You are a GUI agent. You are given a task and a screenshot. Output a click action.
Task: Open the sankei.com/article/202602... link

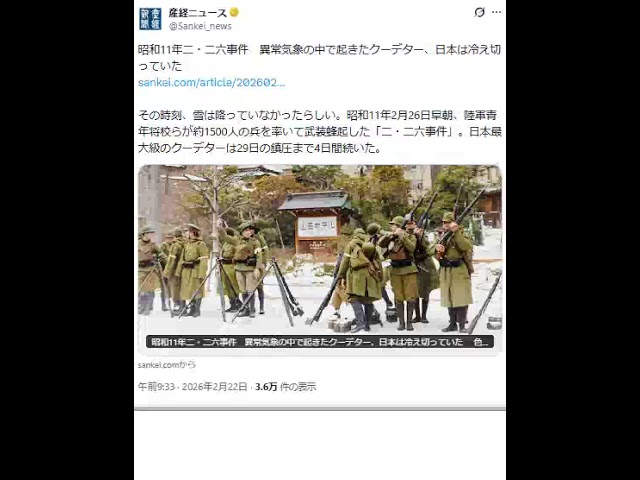pos(211,82)
